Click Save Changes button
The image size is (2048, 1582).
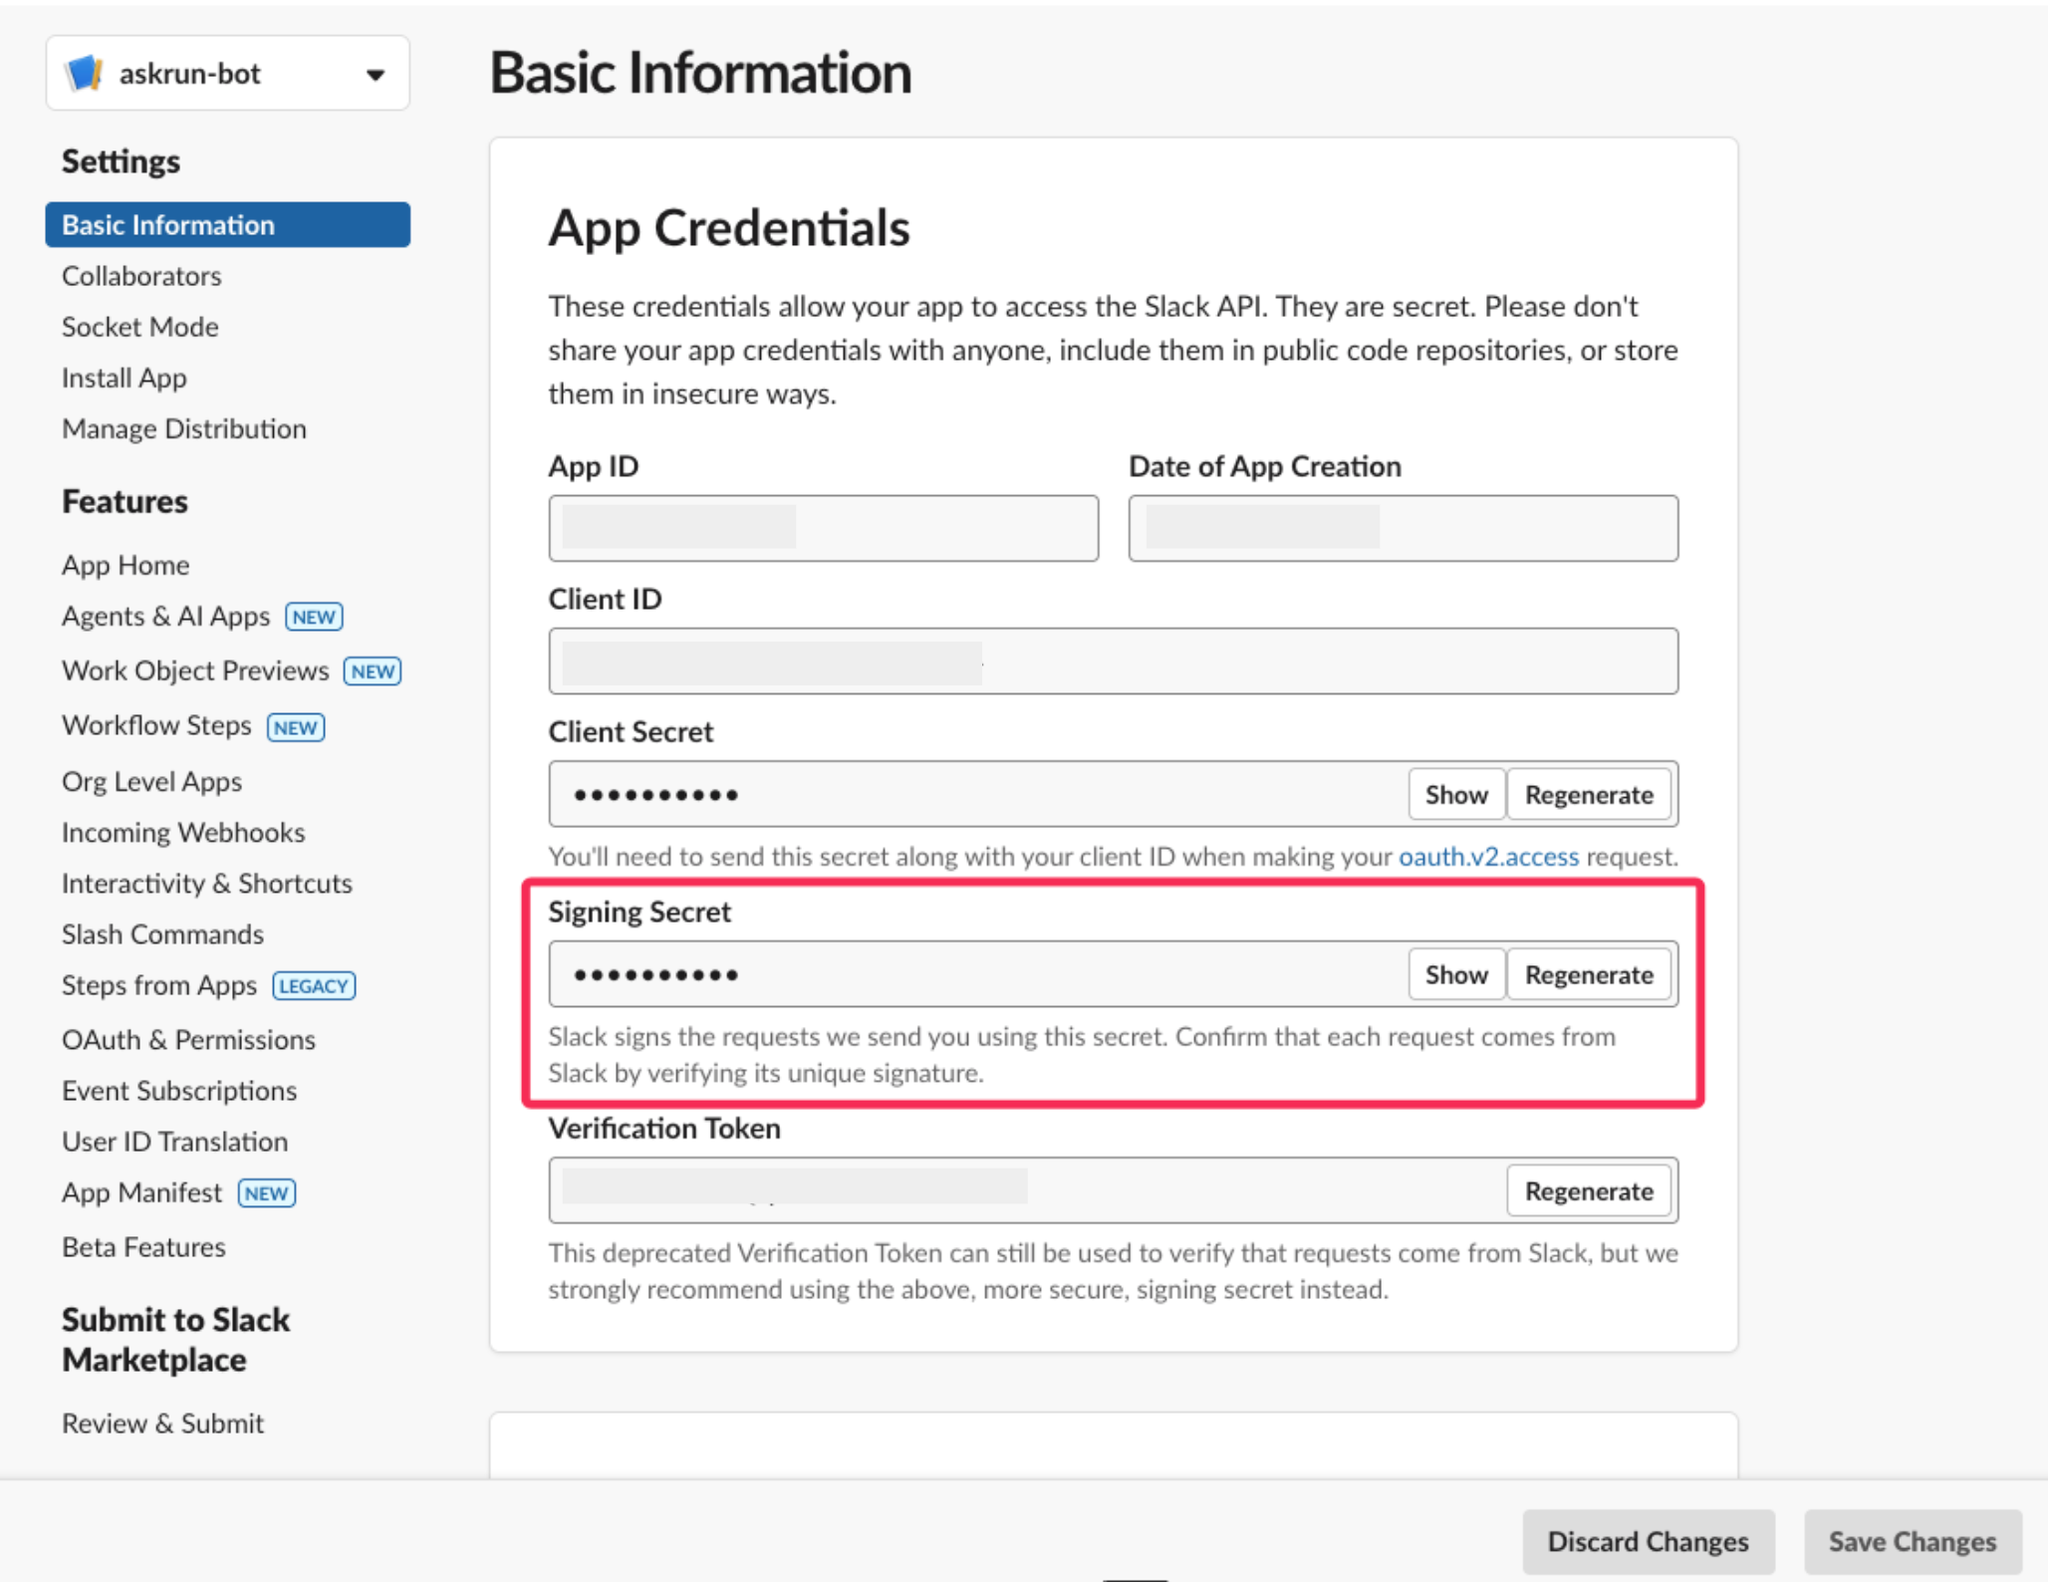(1912, 1541)
